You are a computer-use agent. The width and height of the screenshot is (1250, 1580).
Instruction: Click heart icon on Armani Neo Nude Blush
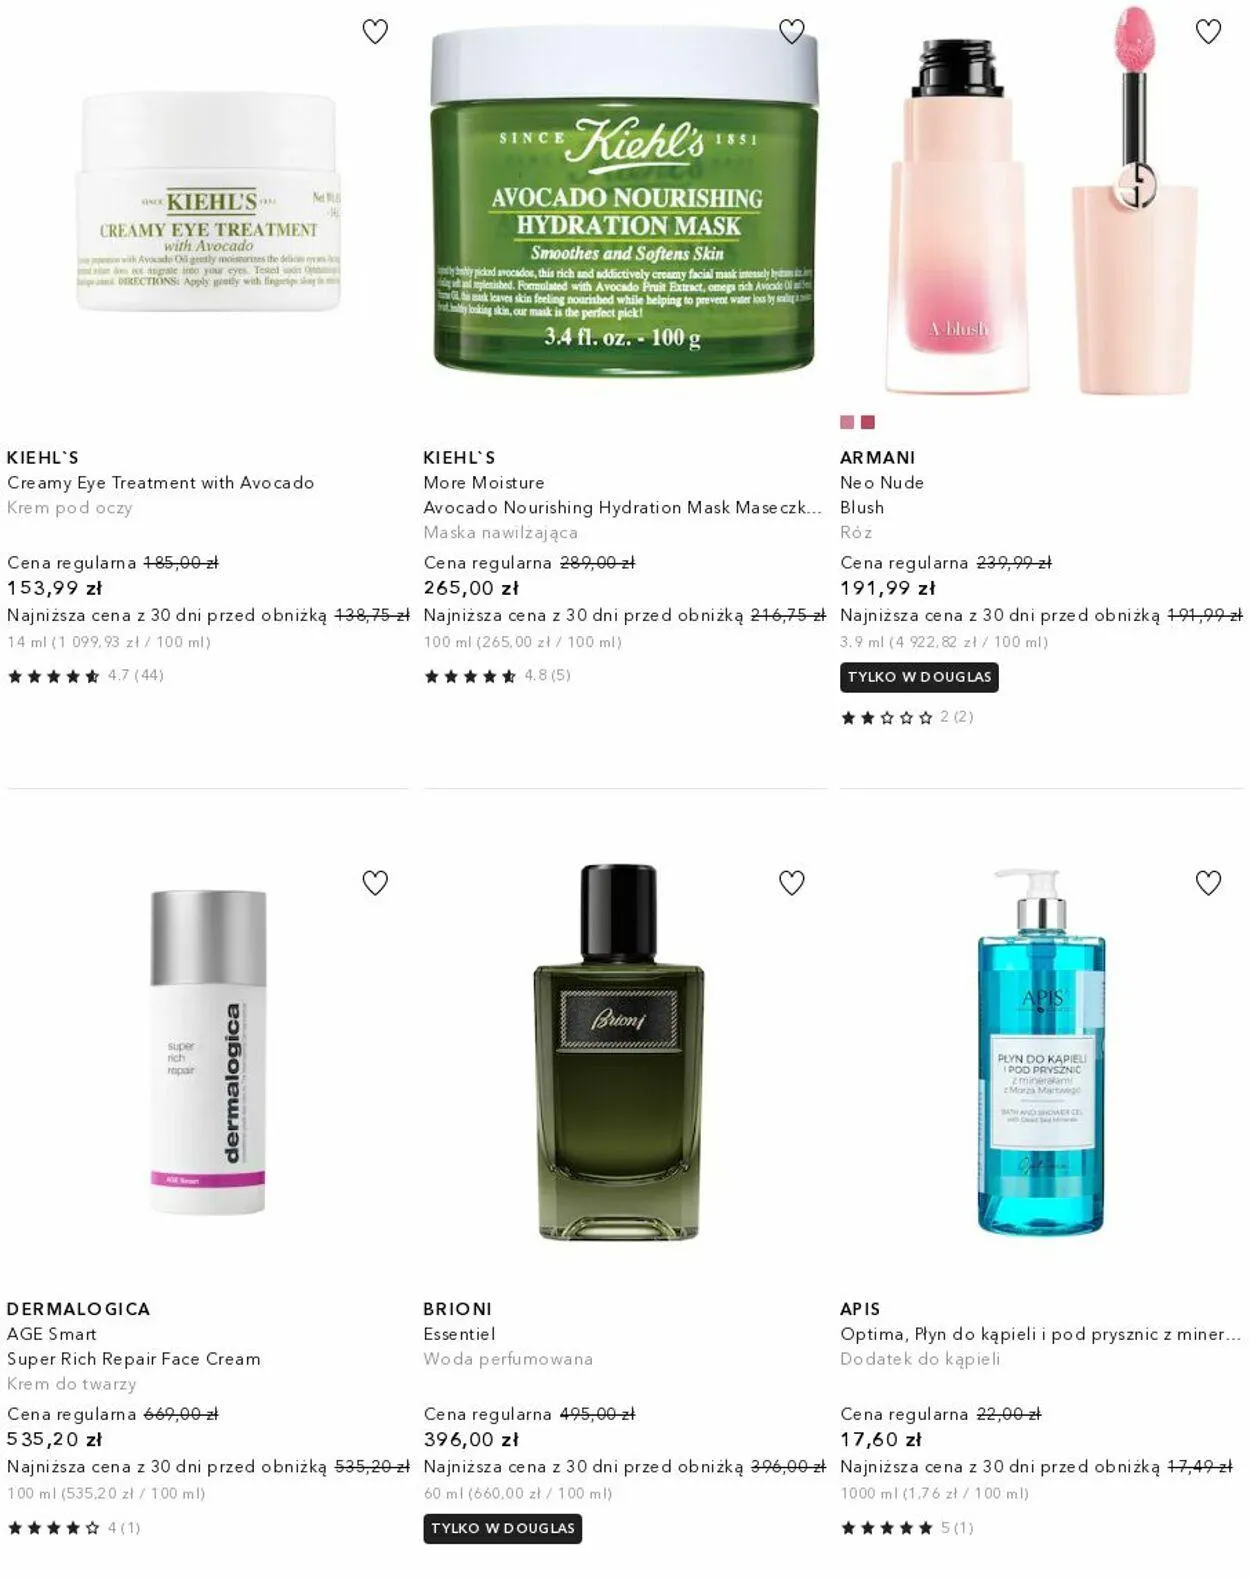(1208, 32)
